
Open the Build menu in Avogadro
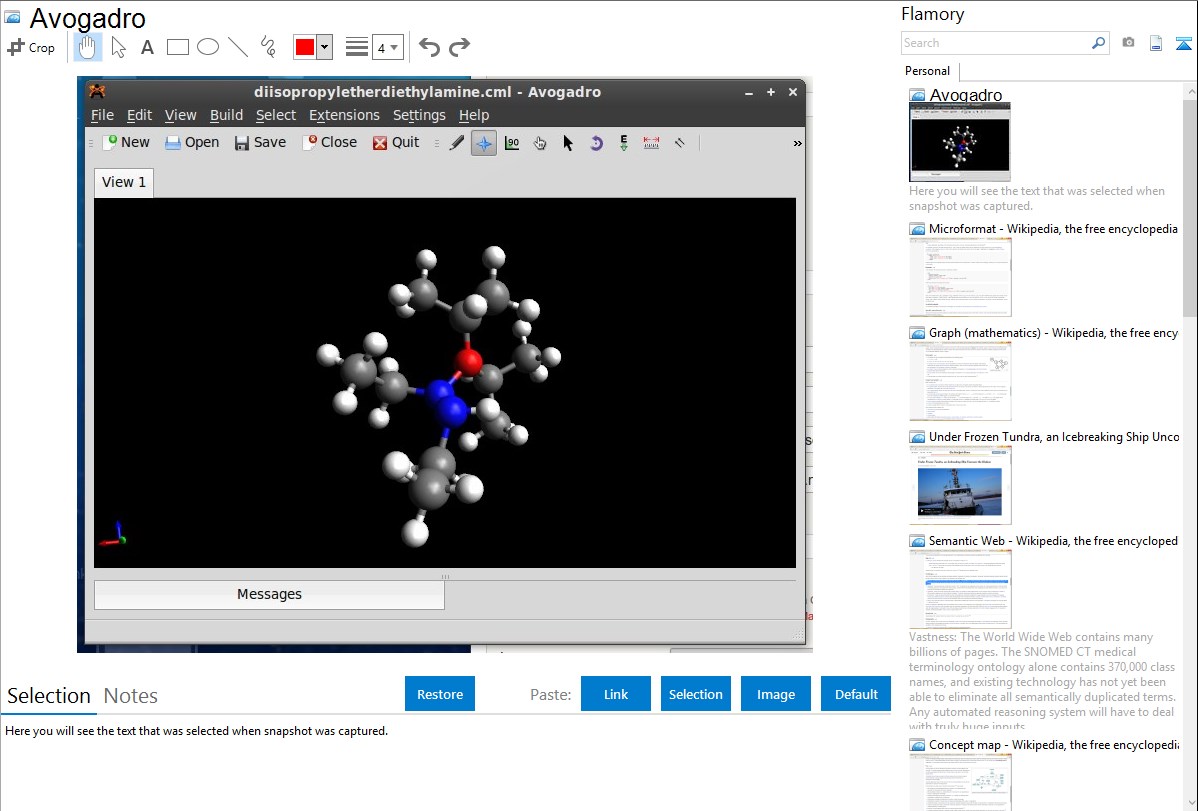[x=226, y=115]
